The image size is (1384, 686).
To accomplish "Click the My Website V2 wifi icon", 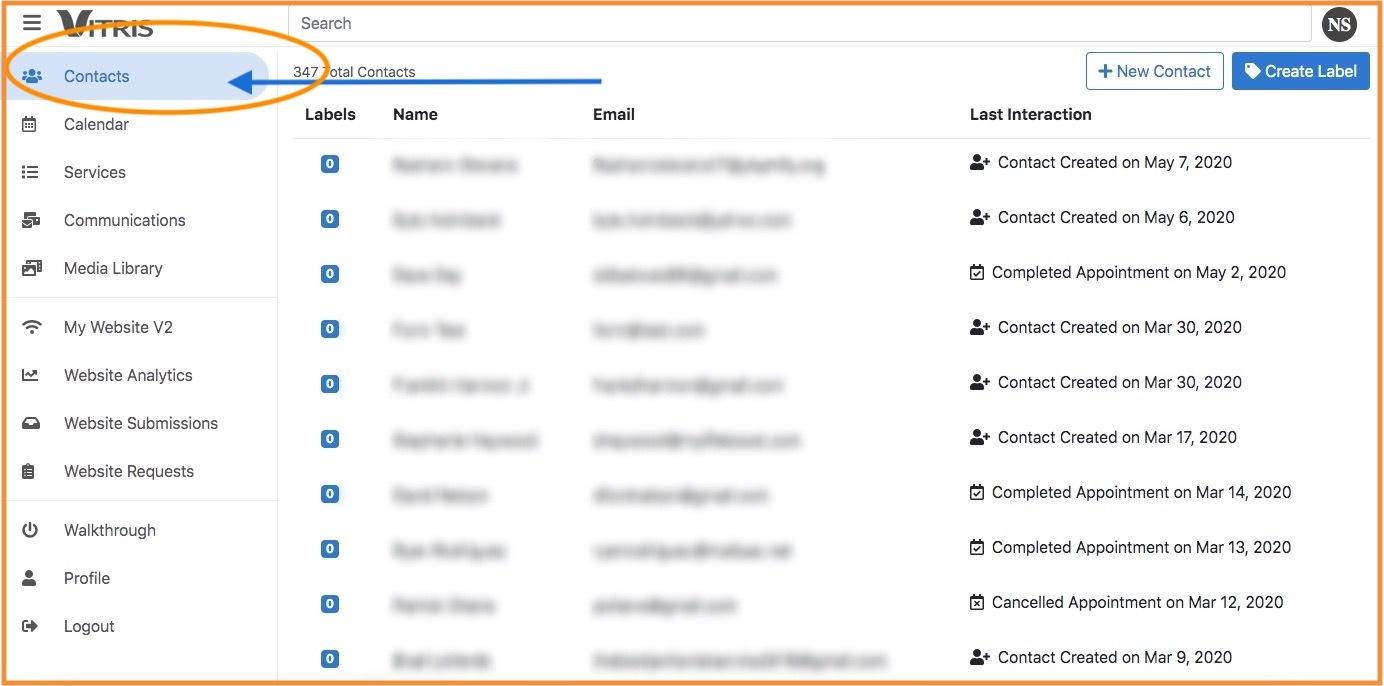I will (x=32, y=327).
